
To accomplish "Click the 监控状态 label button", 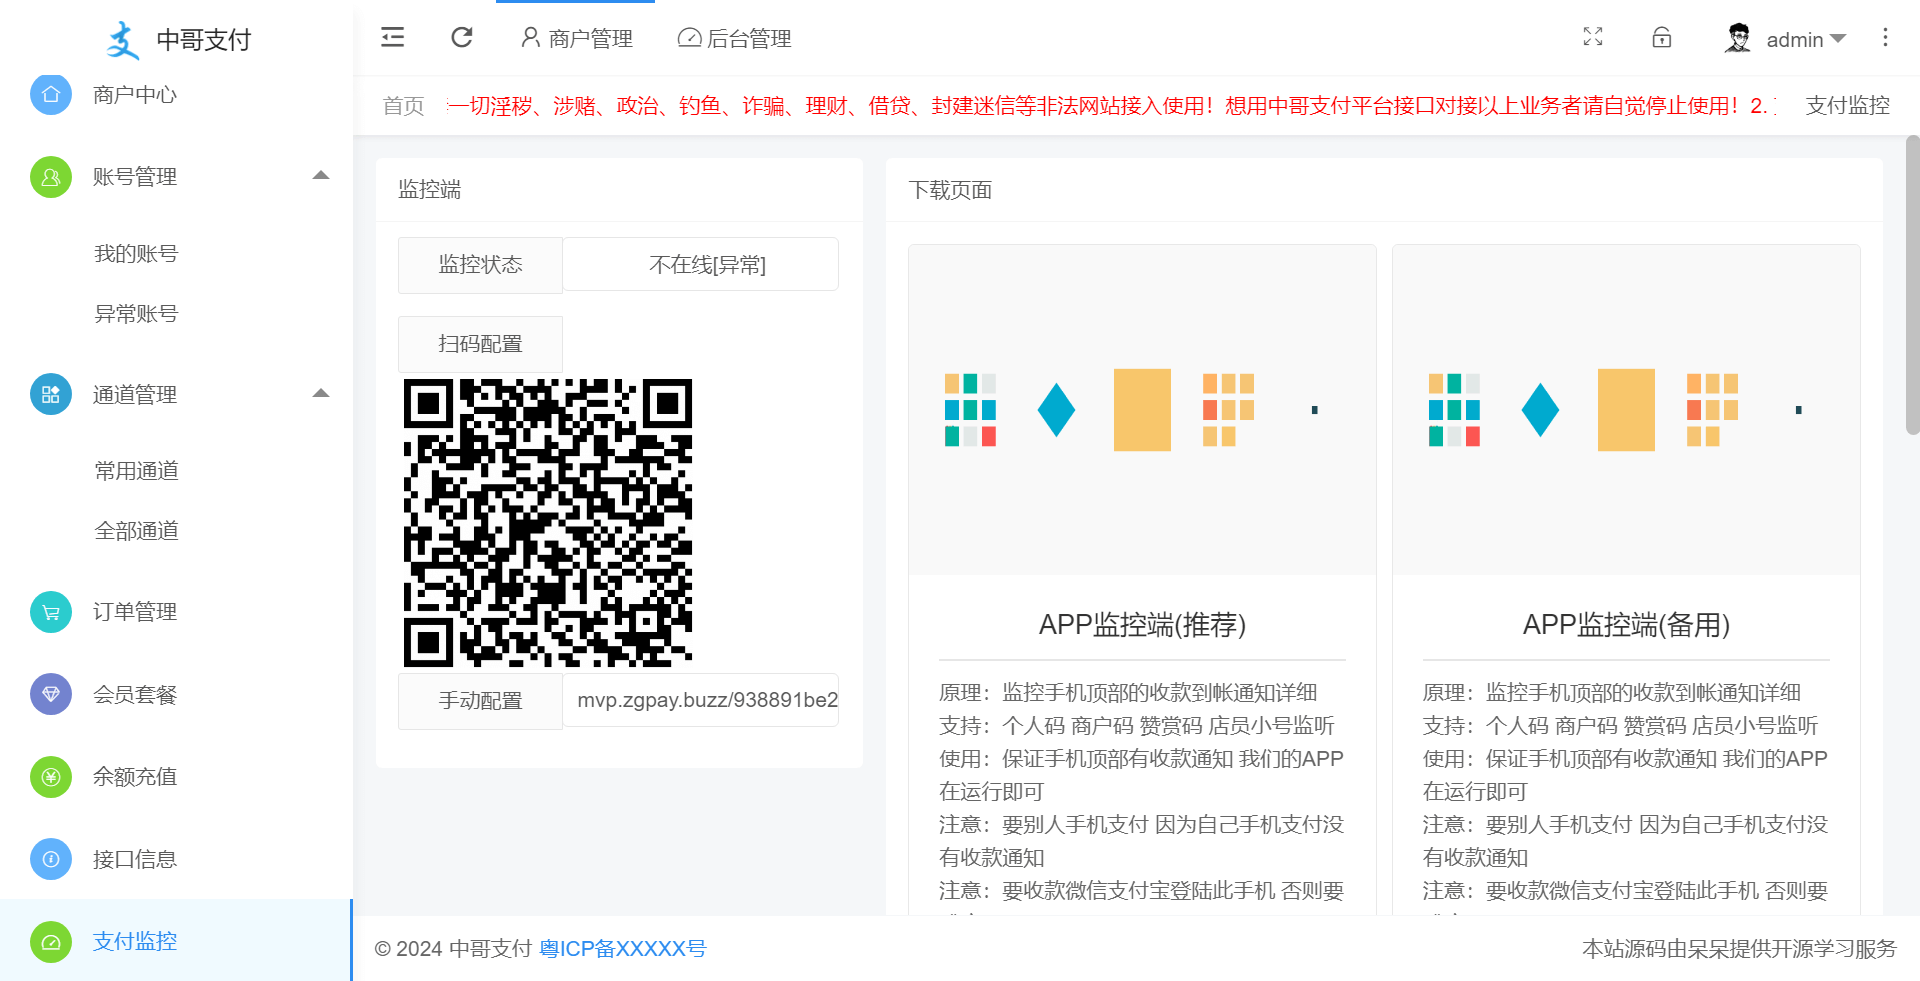I will 480,265.
